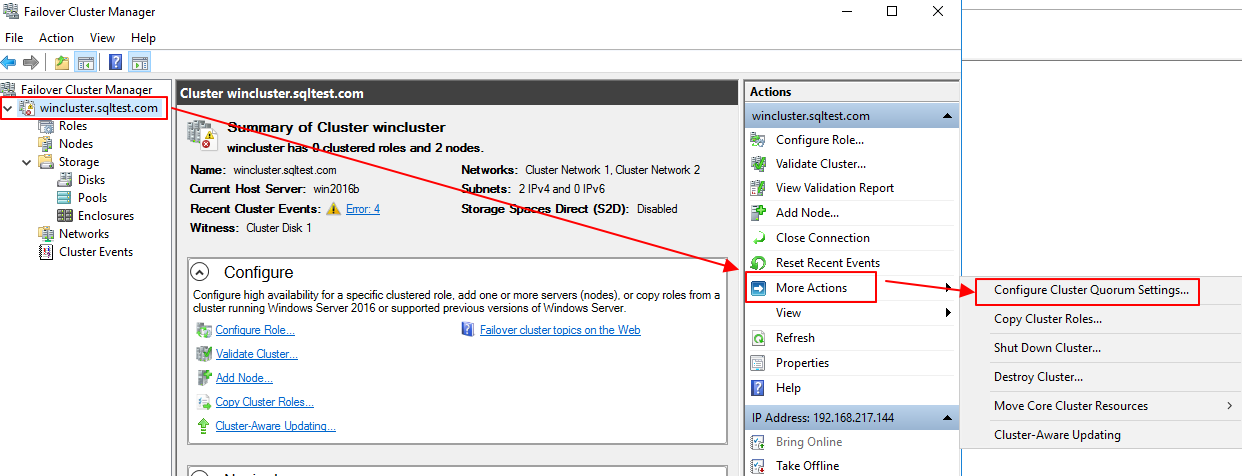Choose Copy Cluster Roles in submenu
This screenshot has width=1242, height=476.
(1048, 319)
